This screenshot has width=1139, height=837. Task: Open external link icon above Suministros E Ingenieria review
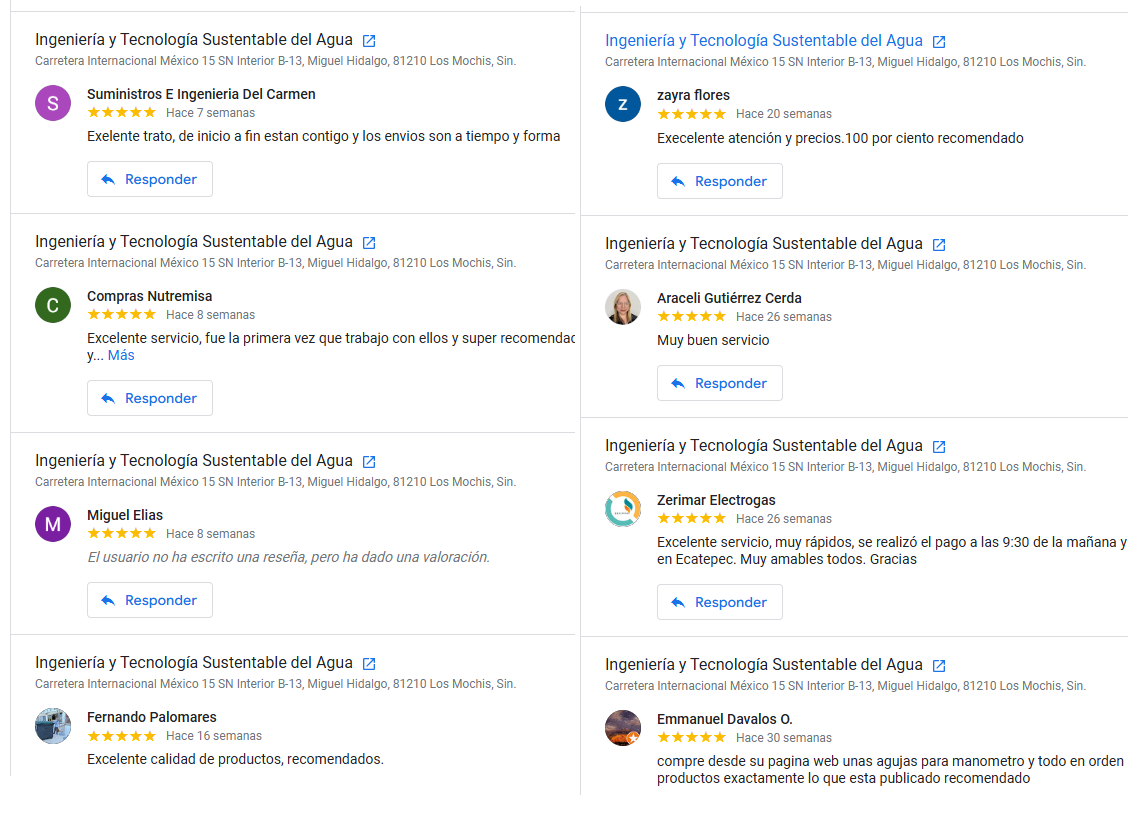[x=369, y=41]
